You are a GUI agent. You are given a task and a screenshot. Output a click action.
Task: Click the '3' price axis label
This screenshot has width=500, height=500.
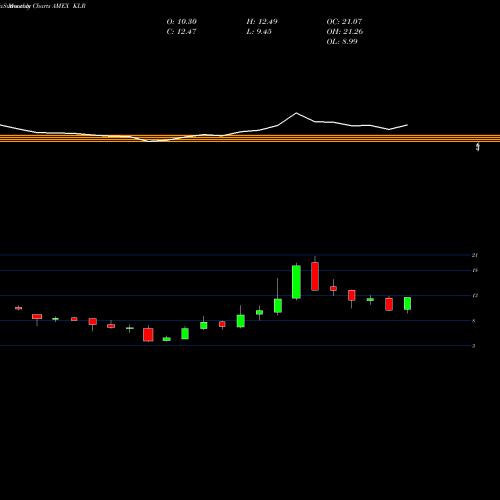point(473,346)
